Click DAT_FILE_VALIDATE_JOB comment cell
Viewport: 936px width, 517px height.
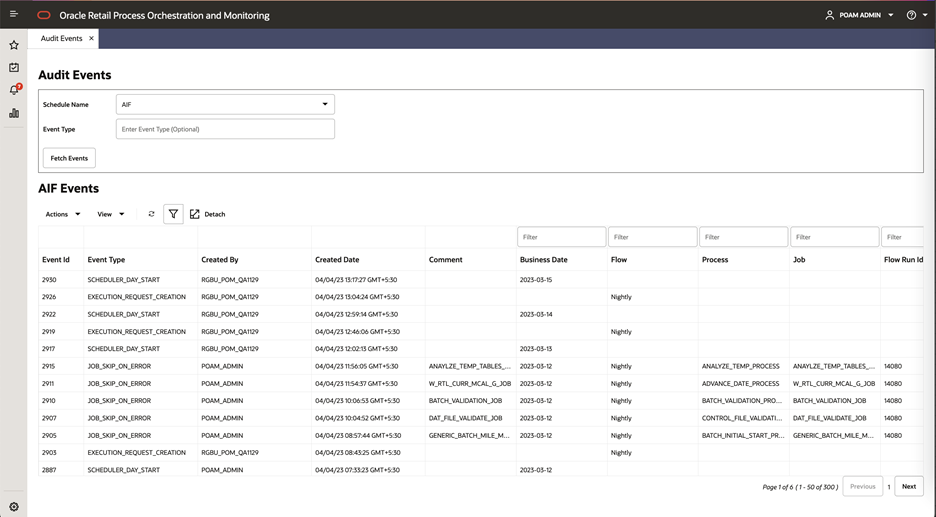pos(465,418)
